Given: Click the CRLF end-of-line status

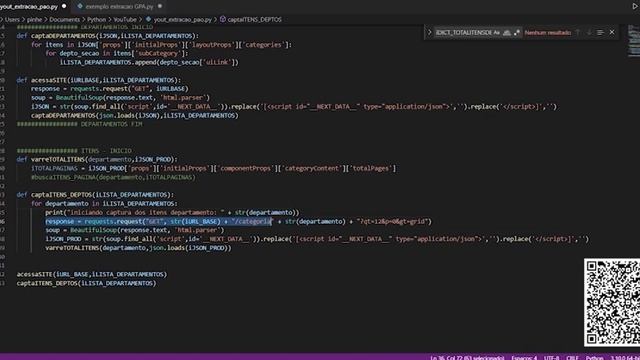Looking at the screenshot, I should tap(572, 358).
